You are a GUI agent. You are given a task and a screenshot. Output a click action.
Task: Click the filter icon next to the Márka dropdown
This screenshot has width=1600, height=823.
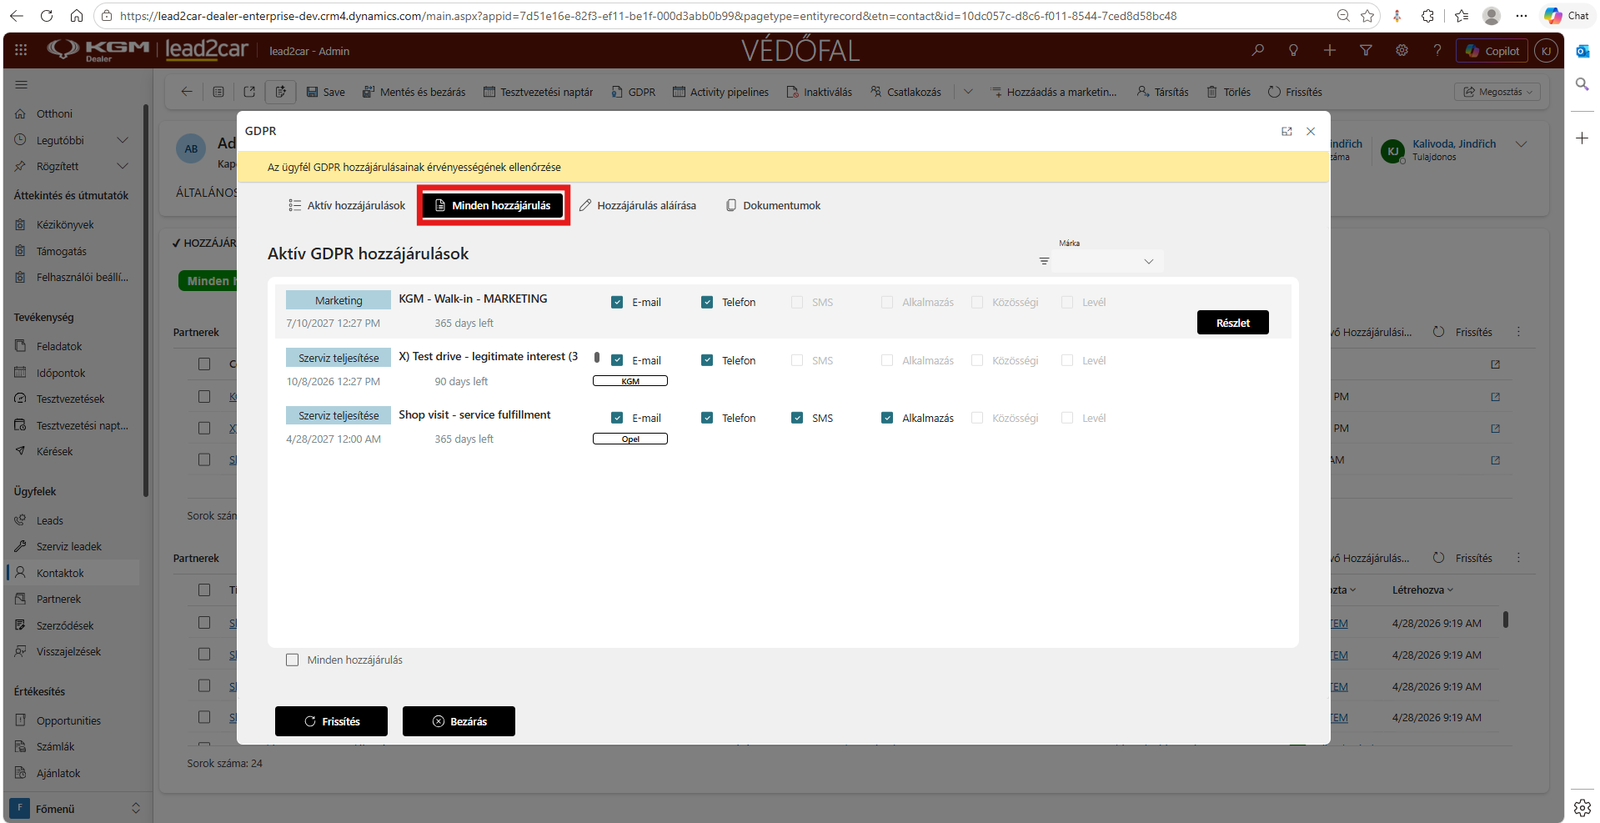pyautogui.click(x=1044, y=261)
